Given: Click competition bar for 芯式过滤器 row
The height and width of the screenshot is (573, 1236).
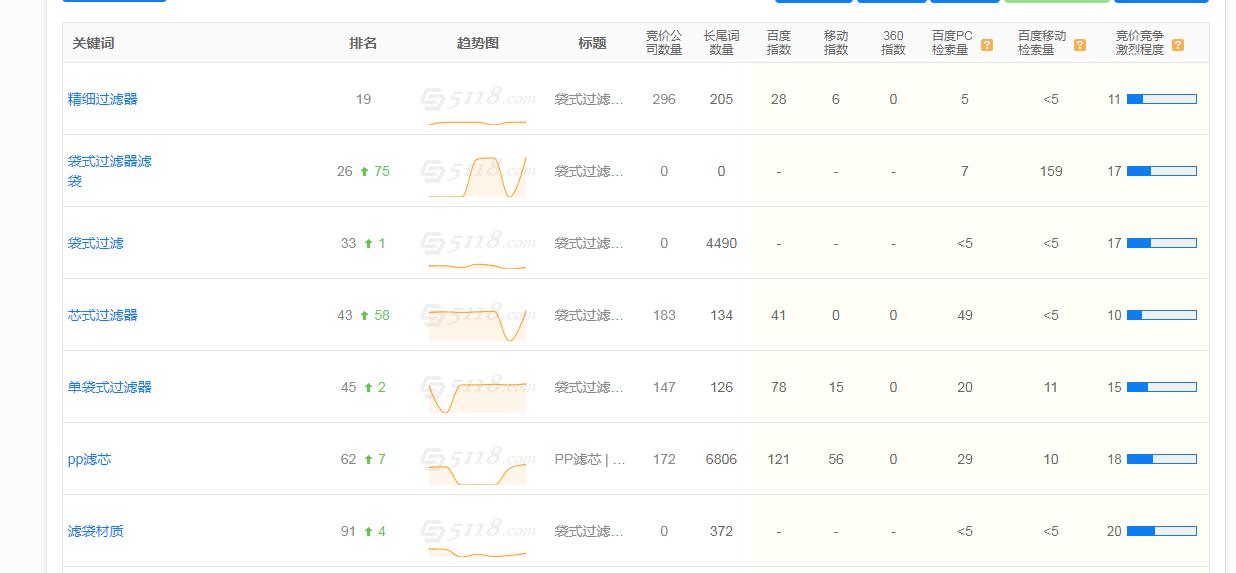Looking at the screenshot, I should click(1162, 315).
